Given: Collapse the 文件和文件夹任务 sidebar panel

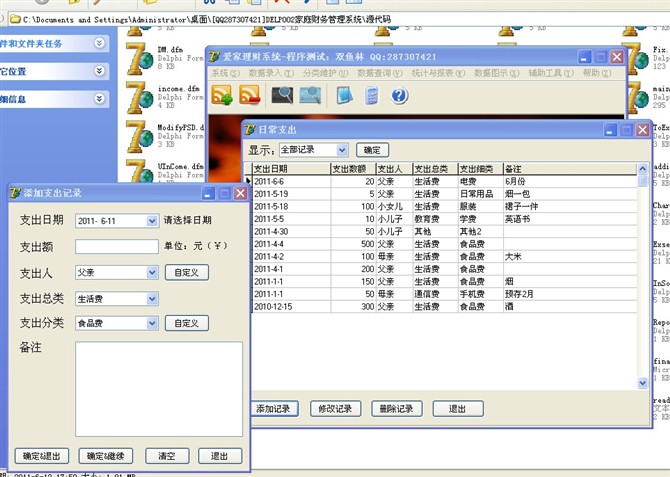Looking at the screenshot, I should [100, 43].
